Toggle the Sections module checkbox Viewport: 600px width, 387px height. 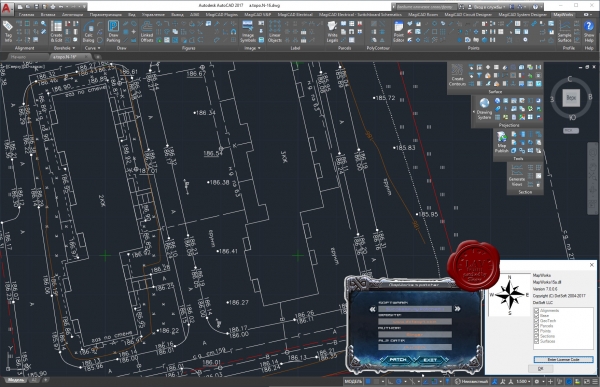[x=536, y=336]
